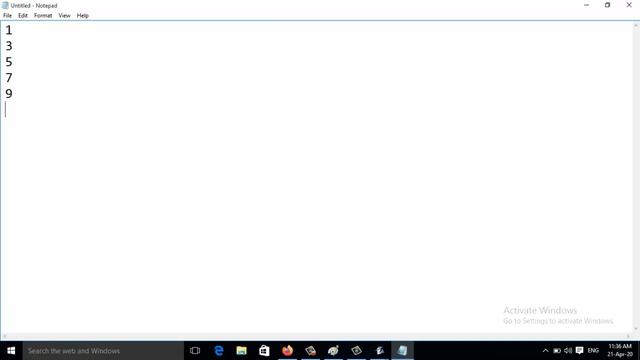Open the Help menu
The image size is (640, 360).
pyautogui.click(x=82, y=16)
